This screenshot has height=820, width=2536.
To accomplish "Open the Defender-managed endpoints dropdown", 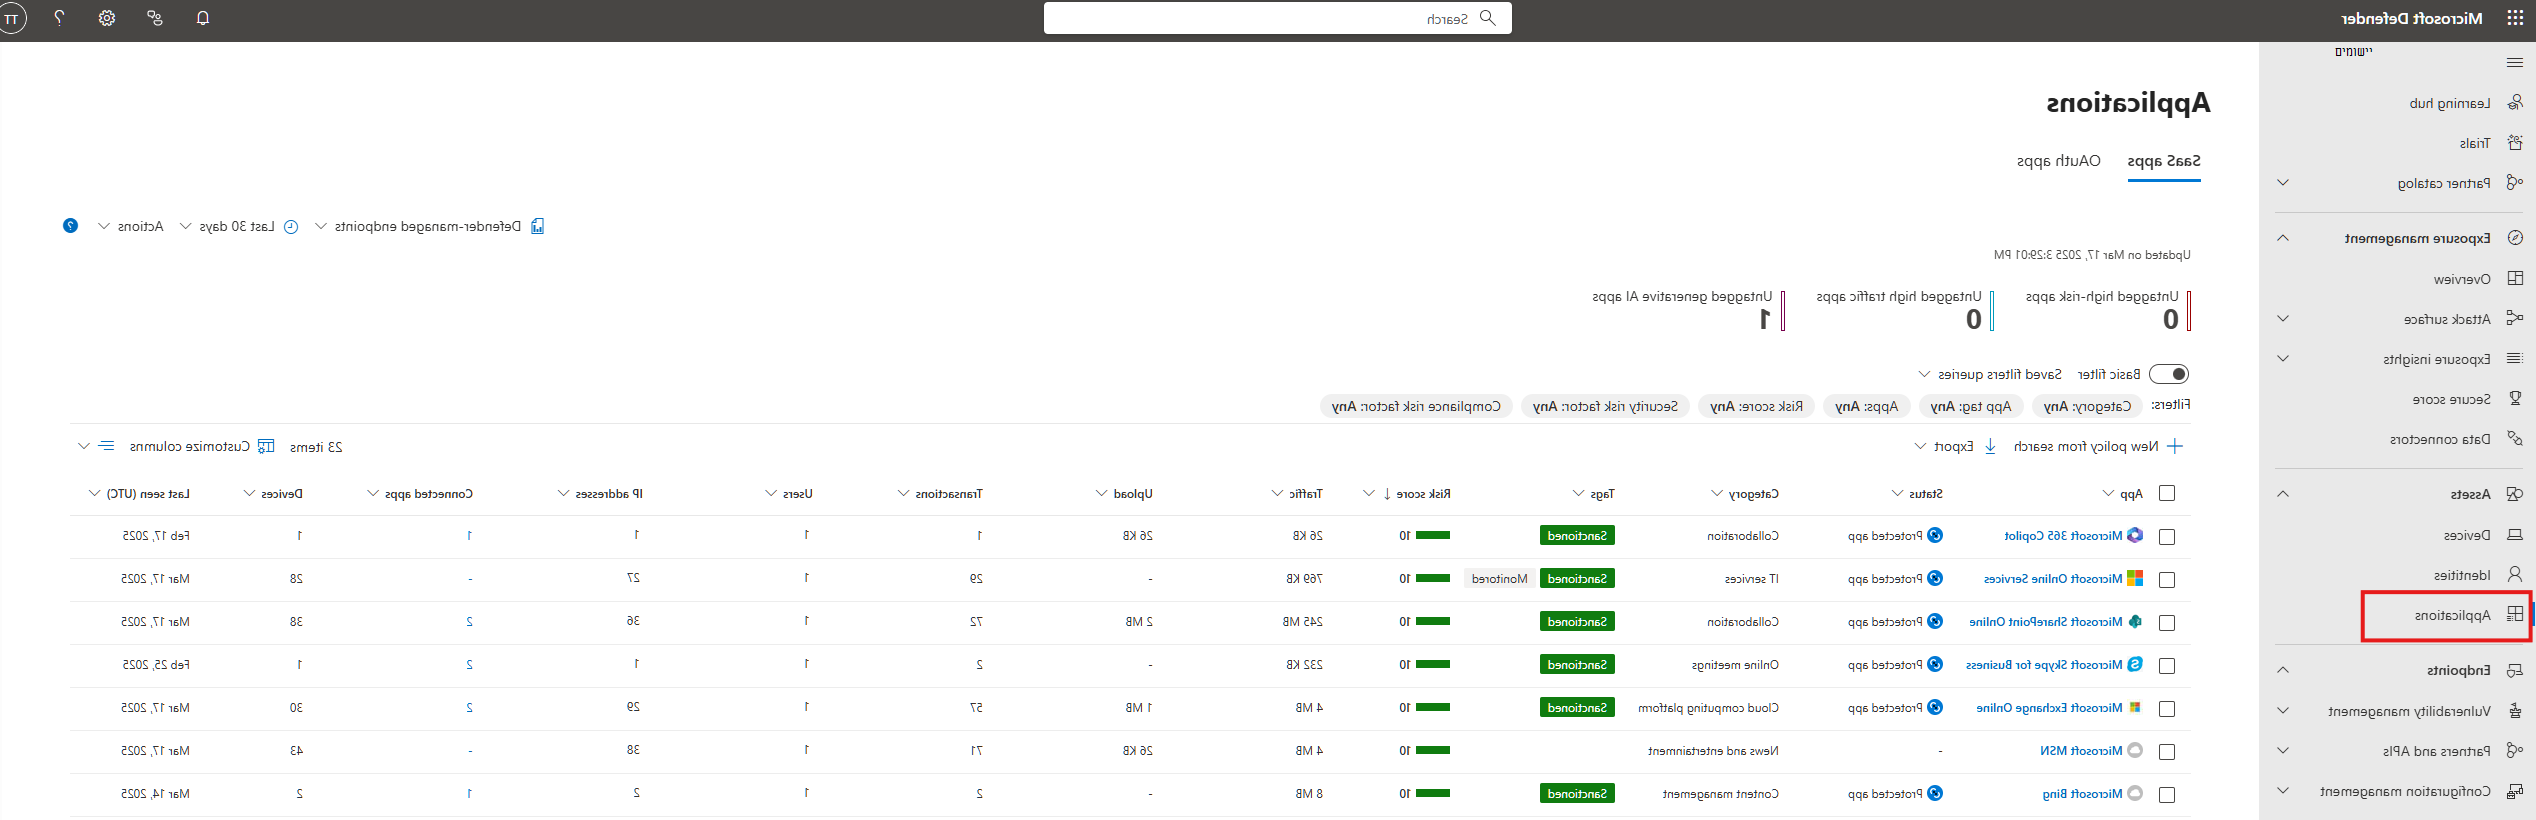I will 429,226.
